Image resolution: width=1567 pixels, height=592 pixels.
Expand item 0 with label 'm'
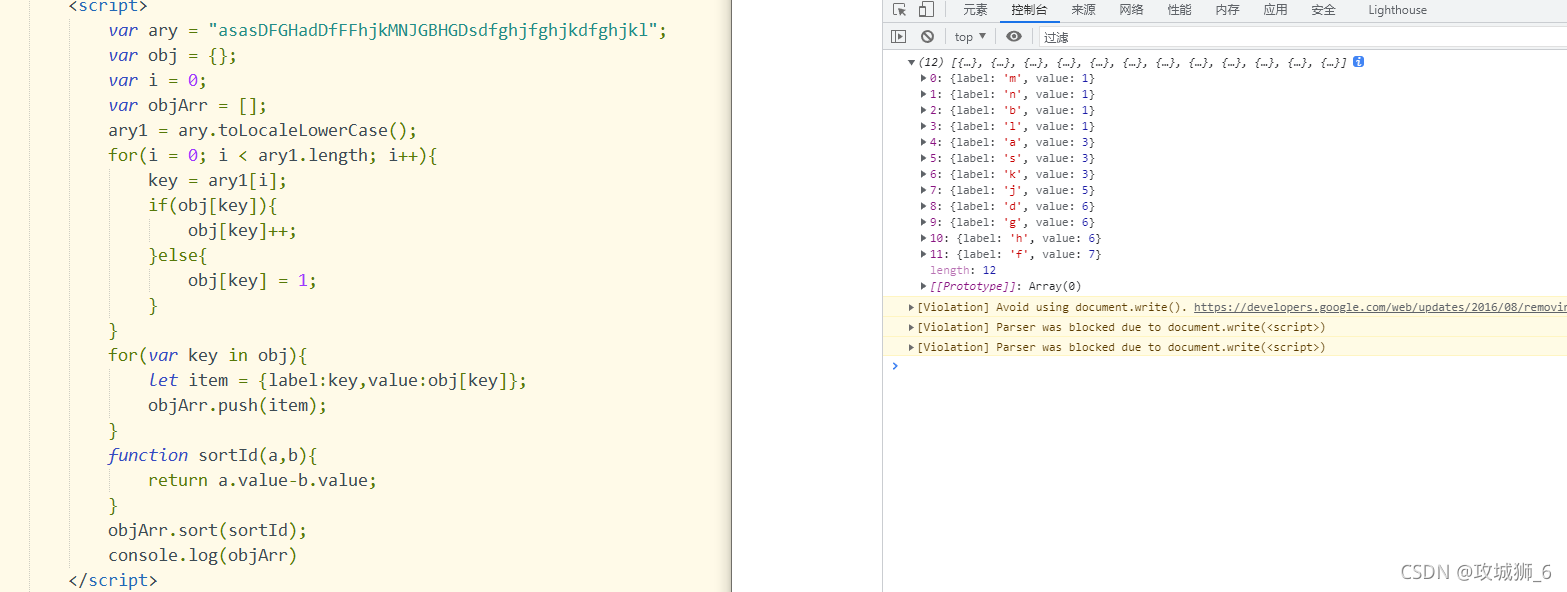click(924, 78)
